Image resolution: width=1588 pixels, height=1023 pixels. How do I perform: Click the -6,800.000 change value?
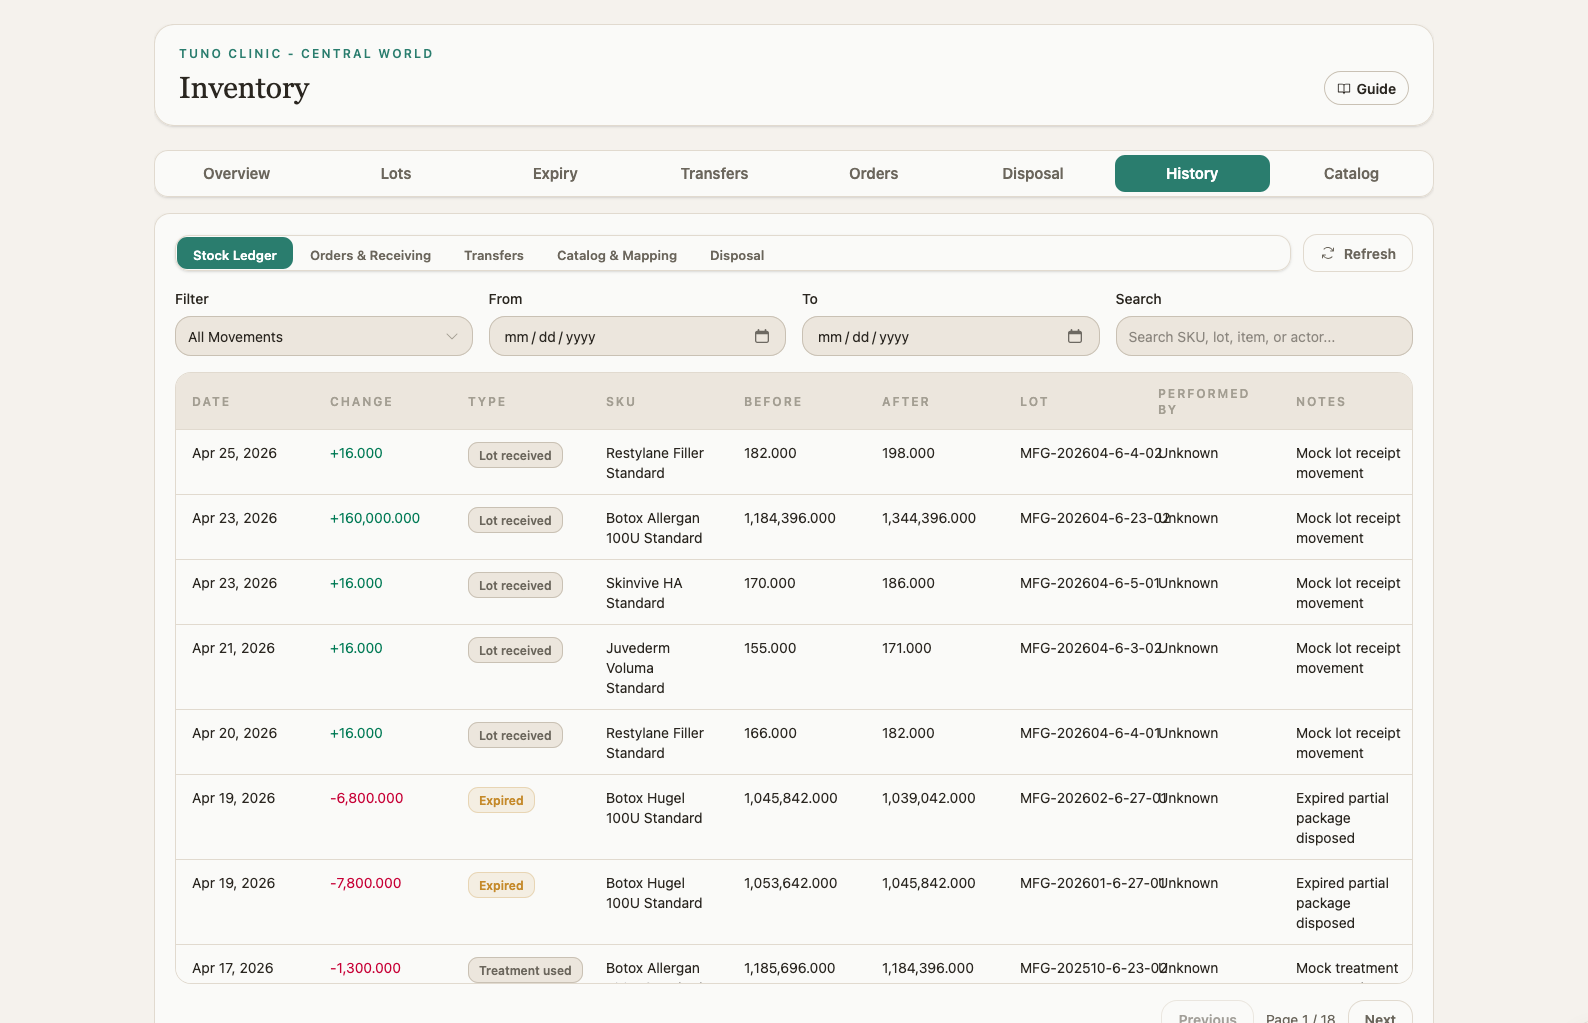367,798
